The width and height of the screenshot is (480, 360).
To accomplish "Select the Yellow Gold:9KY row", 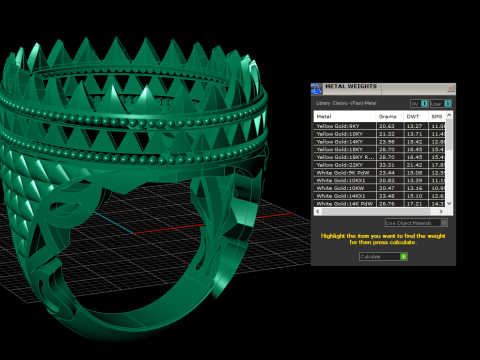I will click(379, 126).
